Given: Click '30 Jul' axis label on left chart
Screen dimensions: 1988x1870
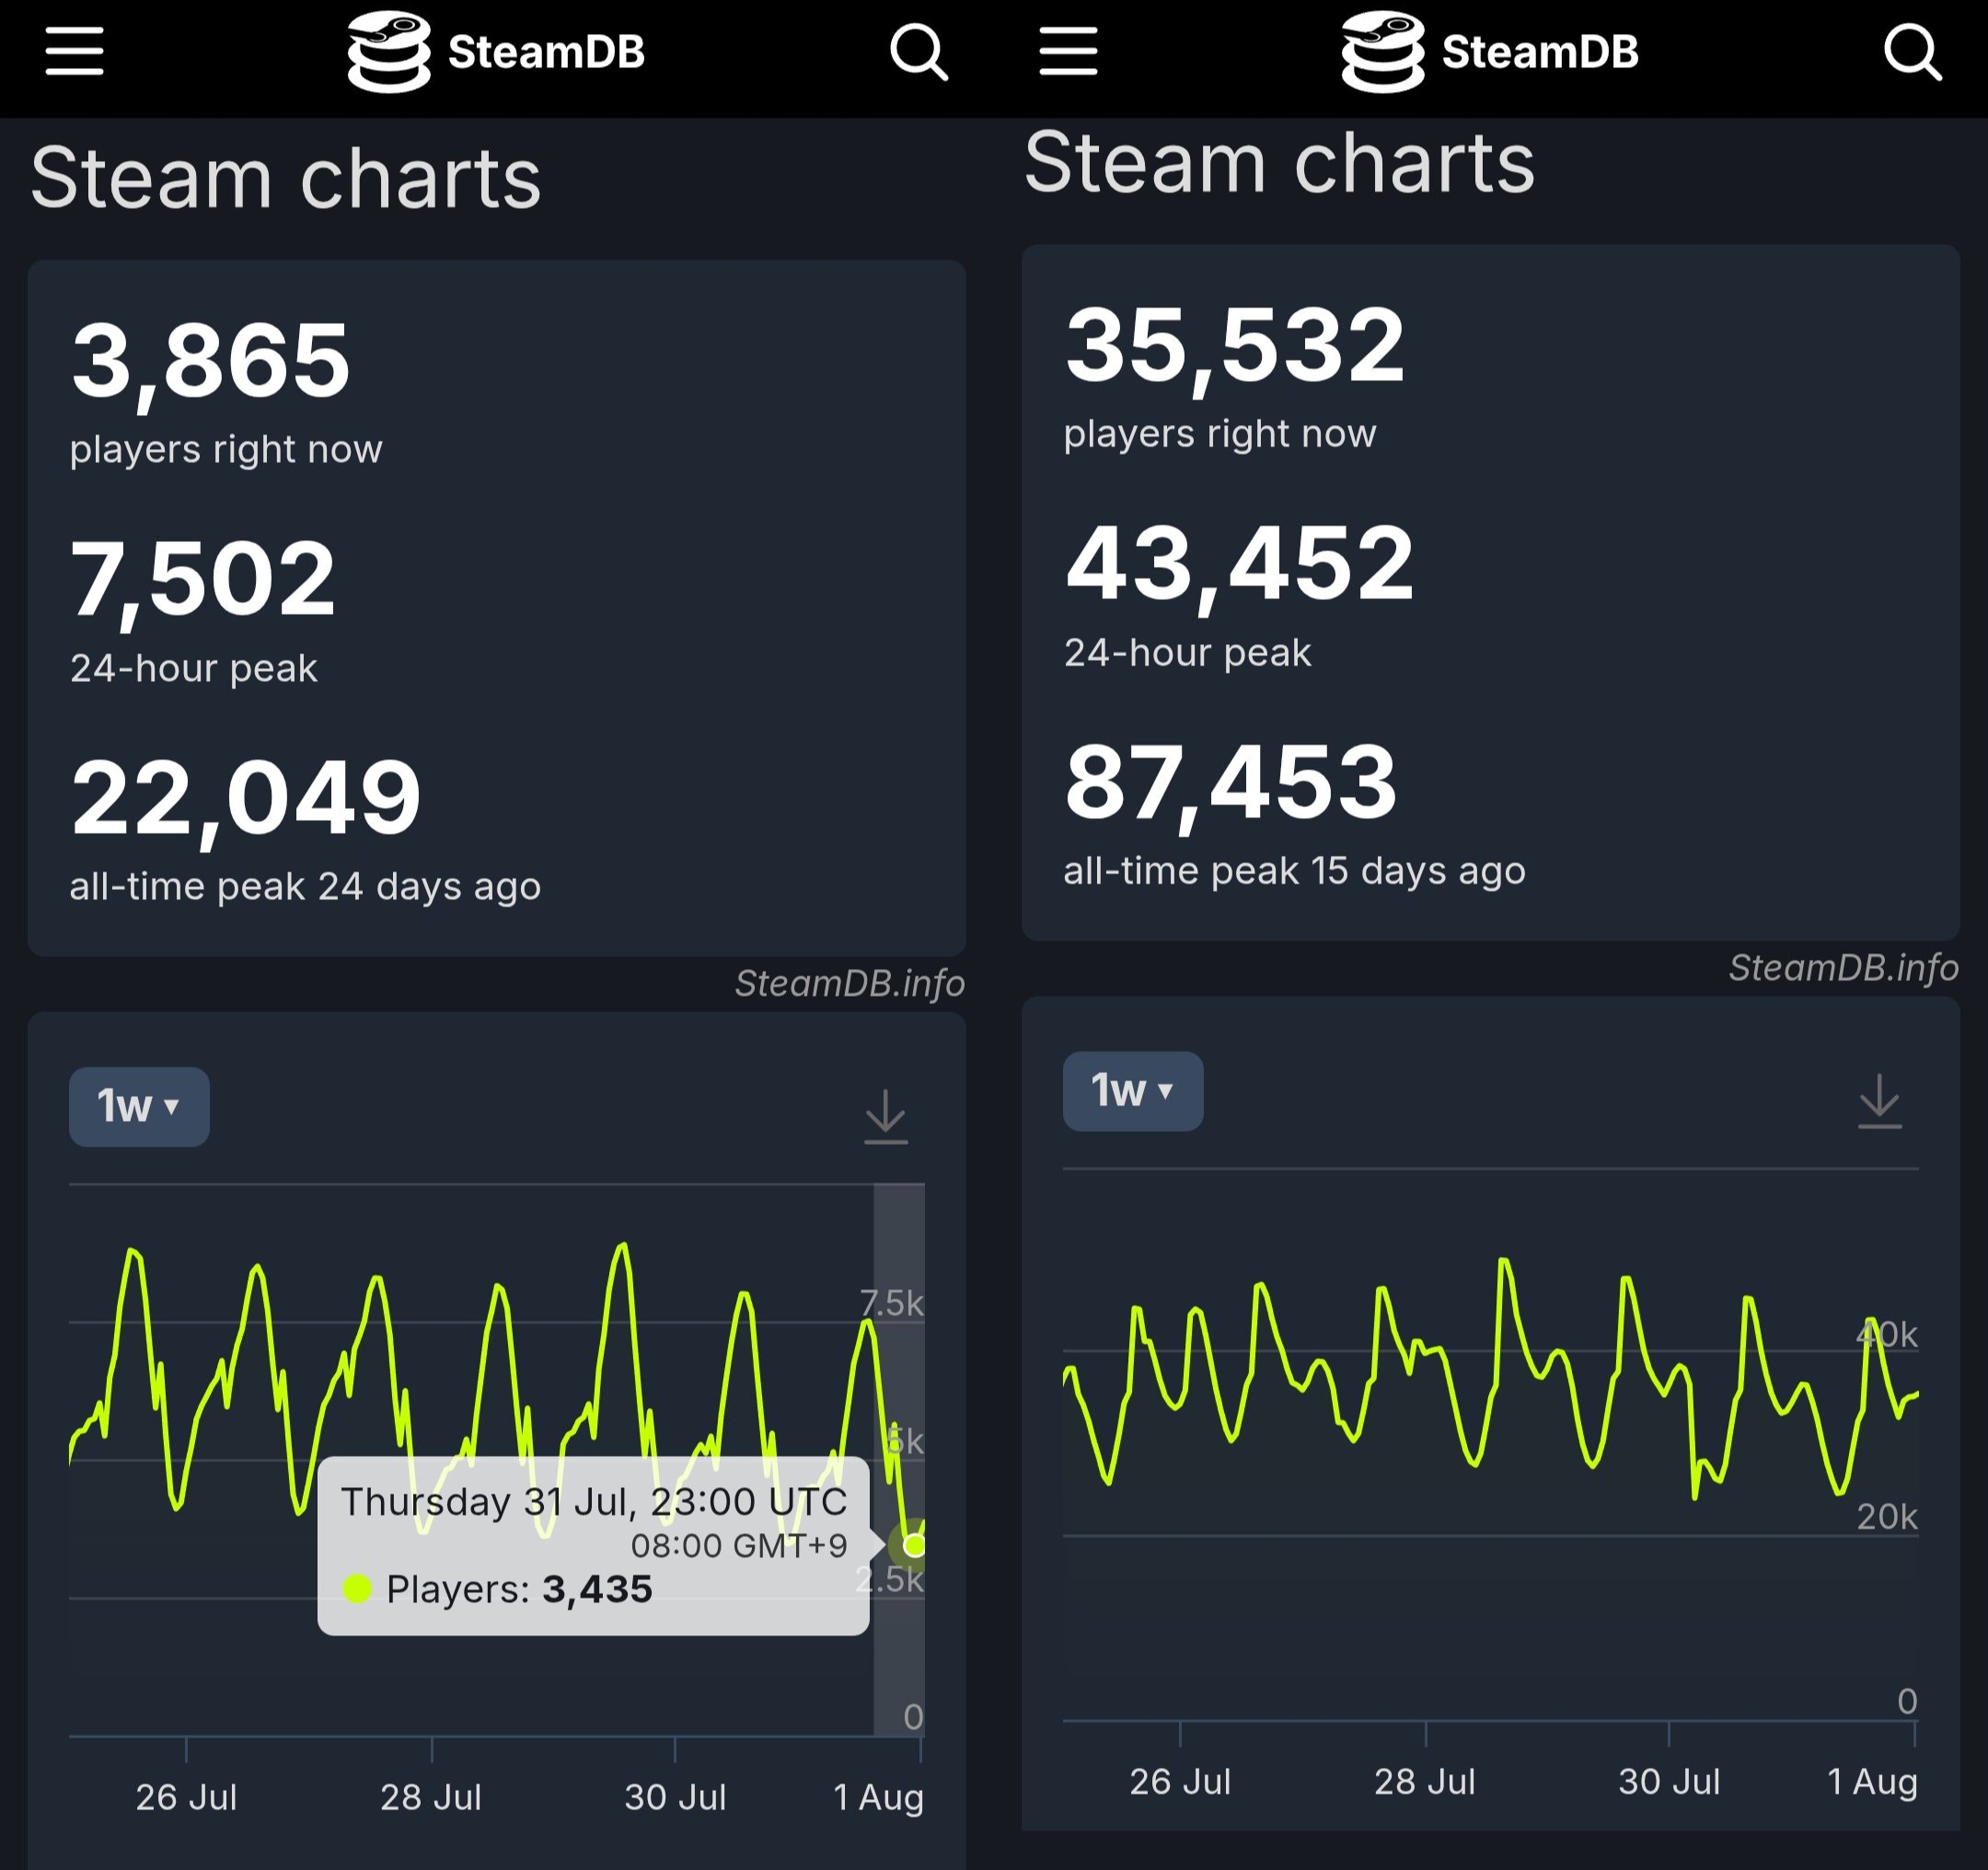Looking at the screenshot, I should (x=676, y=1798).
